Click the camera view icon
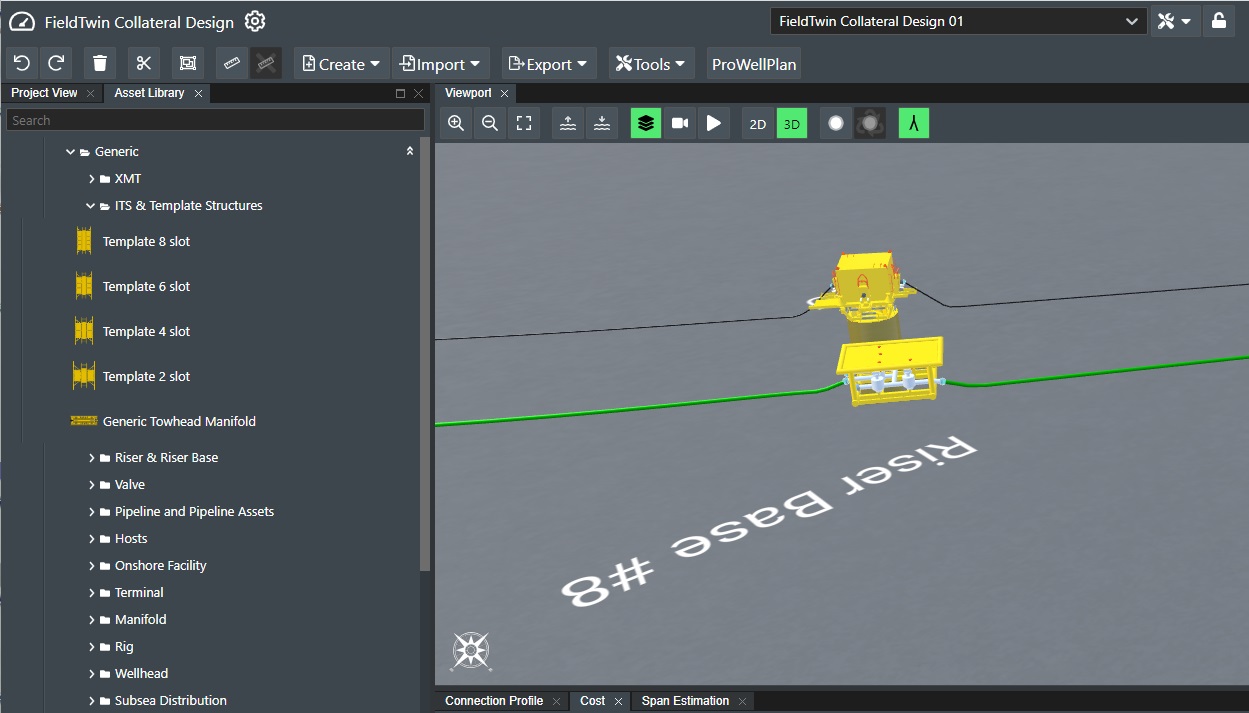 (680, 123)
